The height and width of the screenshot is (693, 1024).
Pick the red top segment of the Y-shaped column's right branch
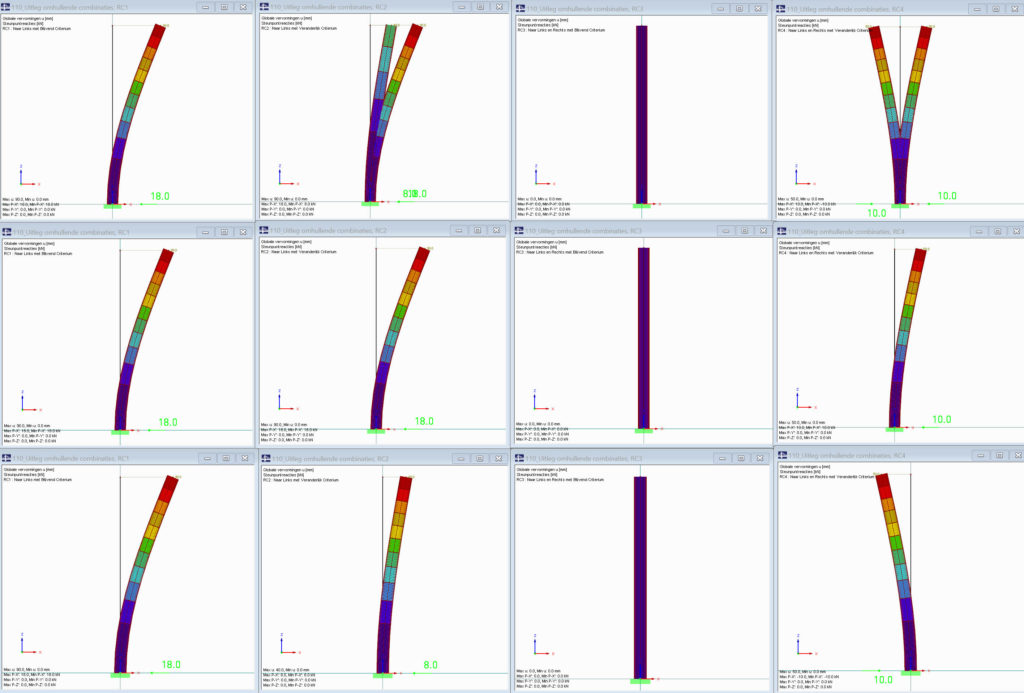click(x=925, y=36)
